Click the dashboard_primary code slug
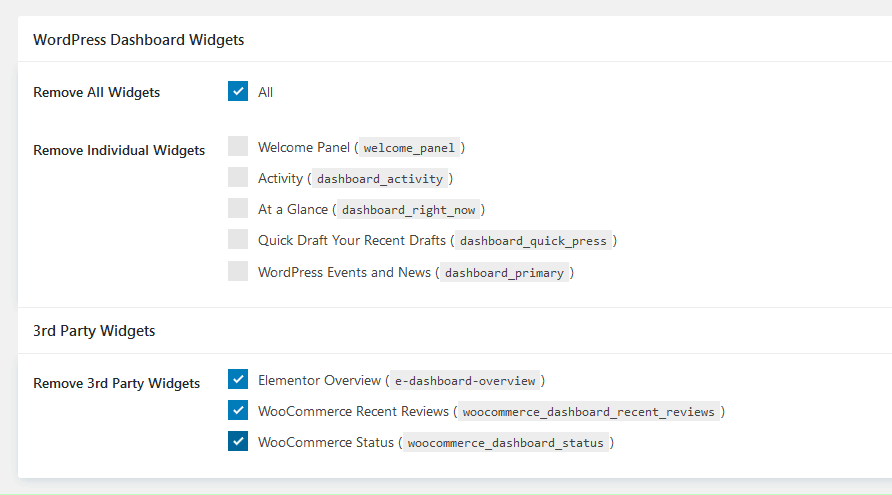892x495 pixels. coord(505,272)
